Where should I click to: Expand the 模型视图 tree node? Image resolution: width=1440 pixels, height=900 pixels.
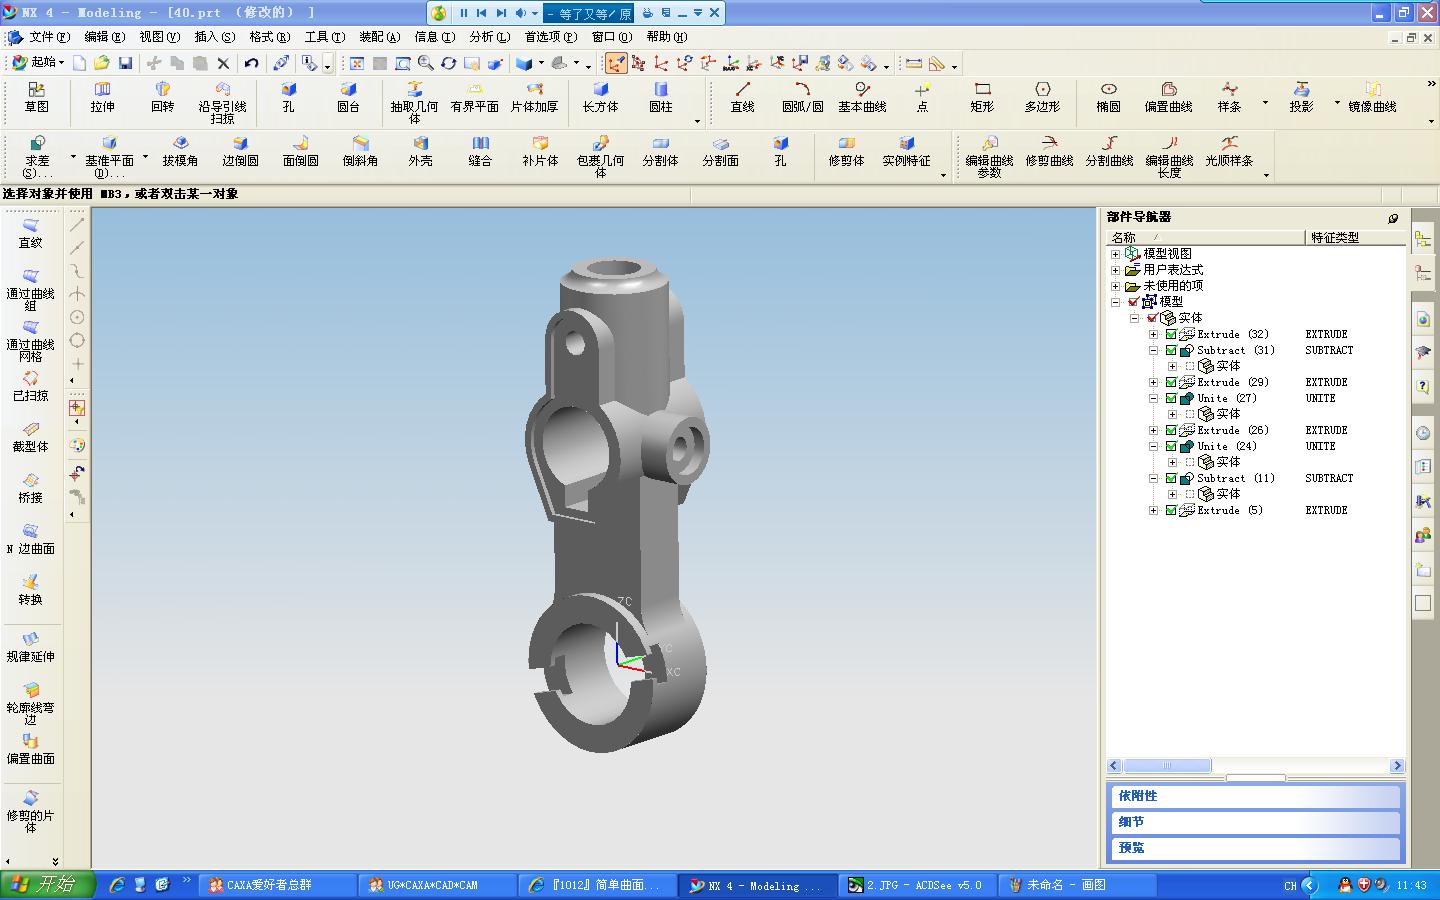coord(1116,254)
